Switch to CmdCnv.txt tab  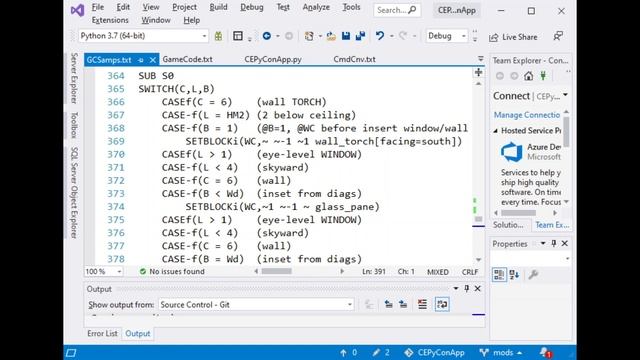point(354,60)
